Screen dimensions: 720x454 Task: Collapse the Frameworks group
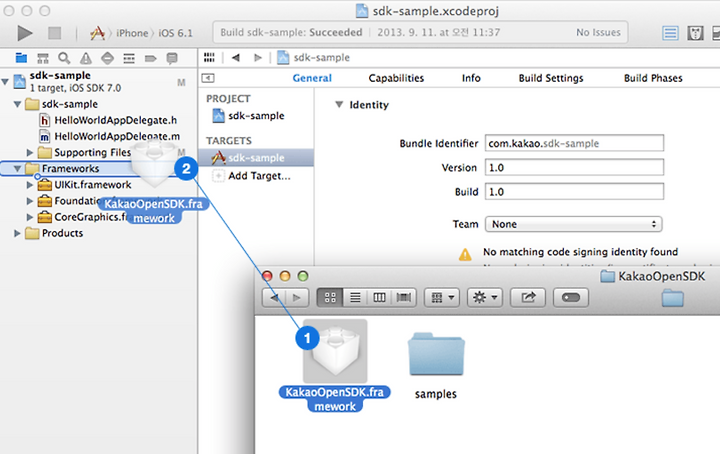coord(17,168)
